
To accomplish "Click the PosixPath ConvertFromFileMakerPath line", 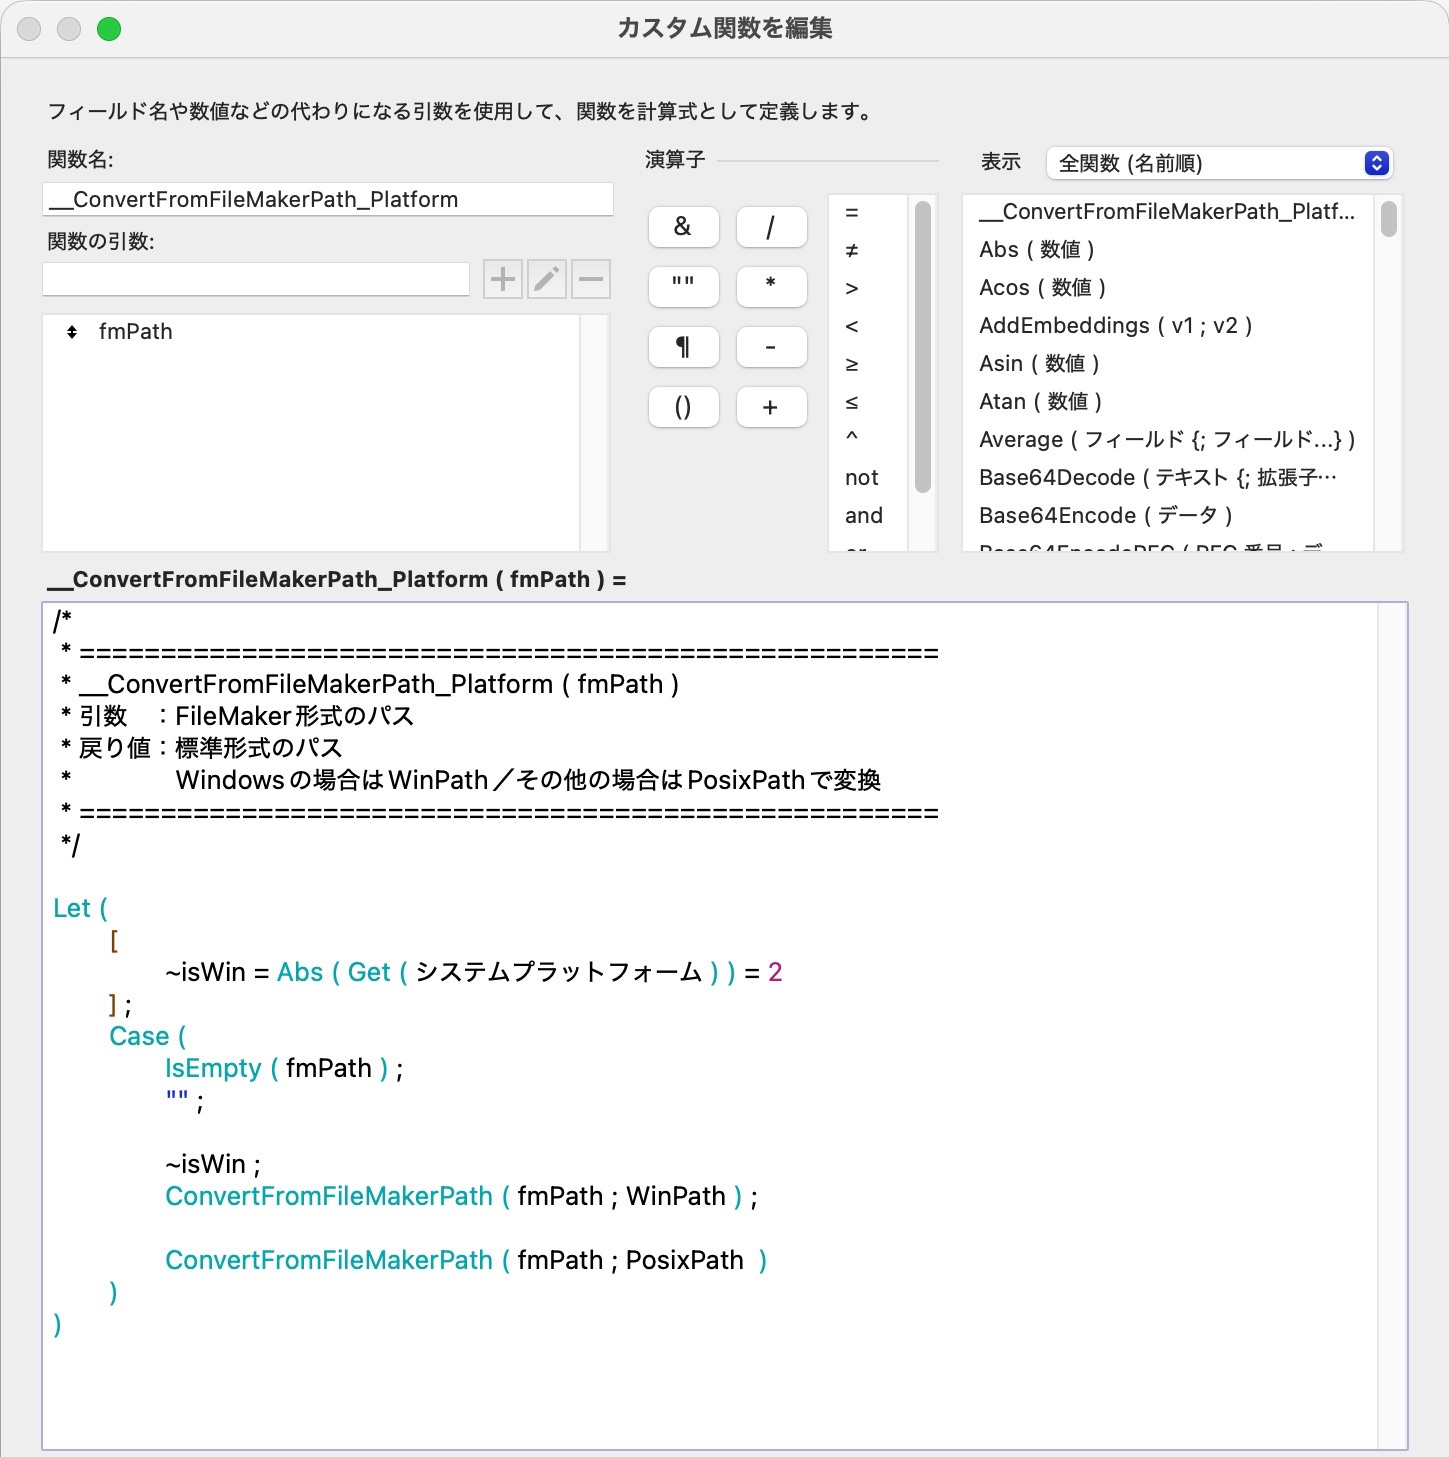I will tap(466, 1260).
